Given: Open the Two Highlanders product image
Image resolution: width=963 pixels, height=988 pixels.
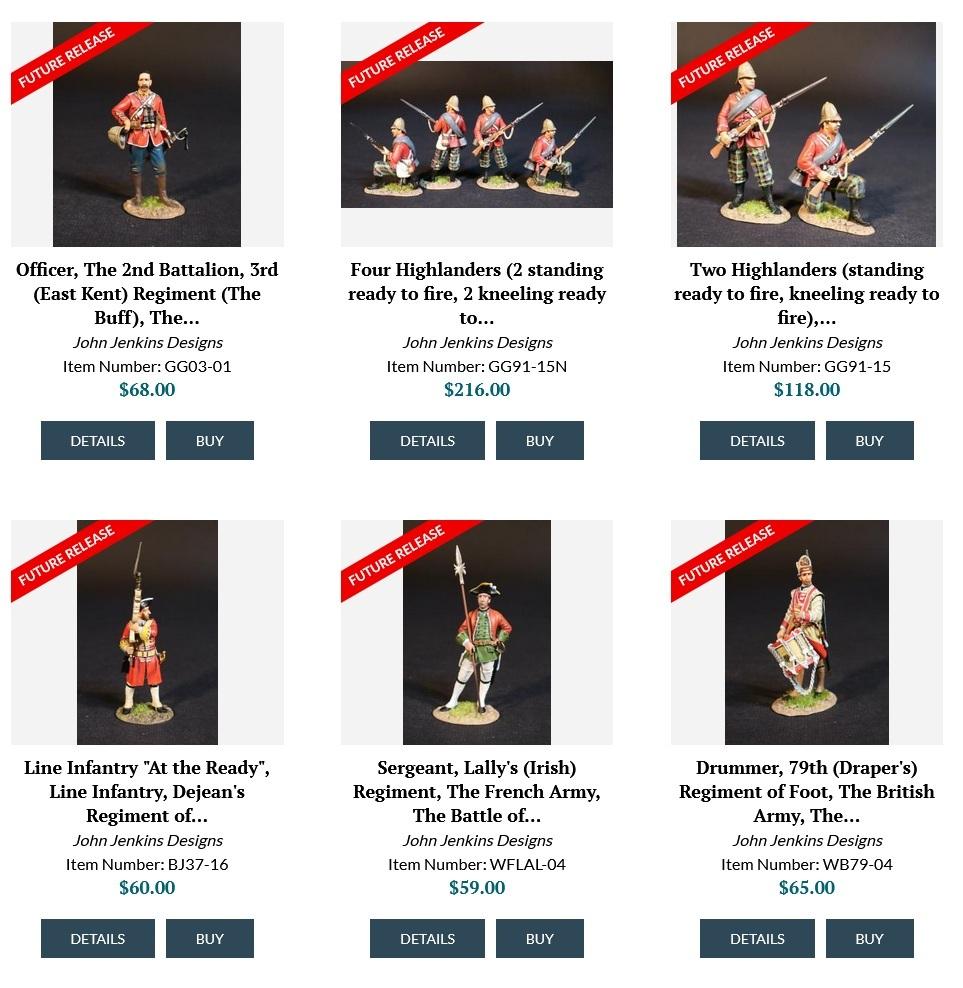Looking at the screenshot, I should pyautogui.click(x=806, y=134).
